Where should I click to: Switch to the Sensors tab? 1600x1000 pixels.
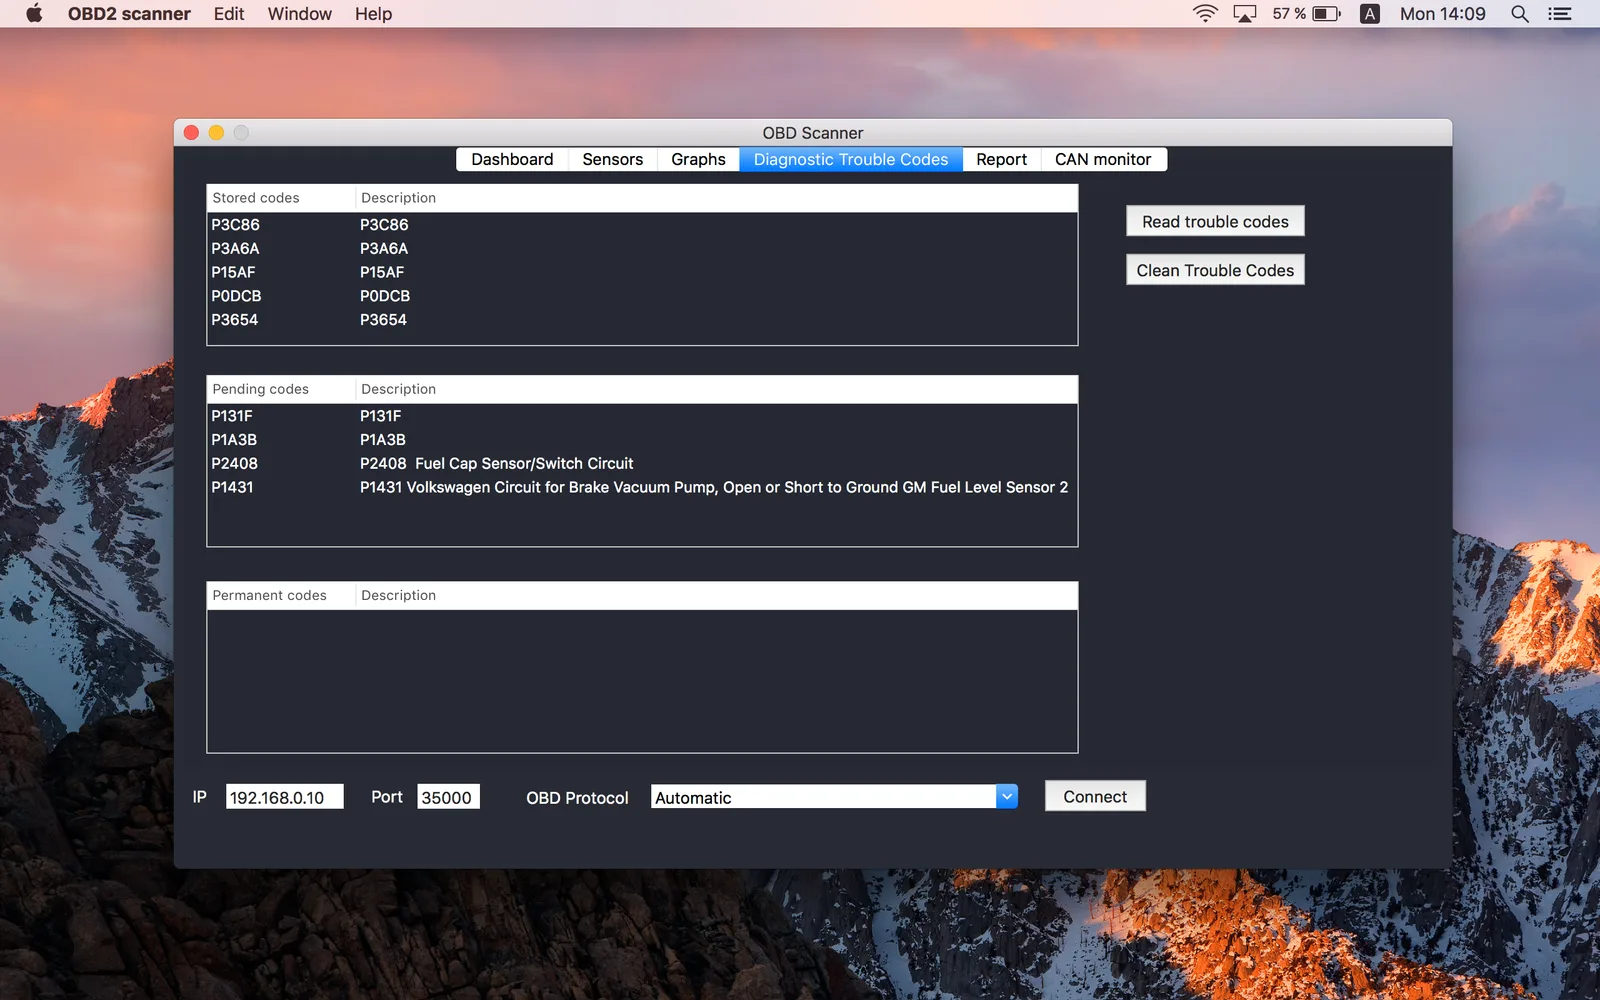613,160
